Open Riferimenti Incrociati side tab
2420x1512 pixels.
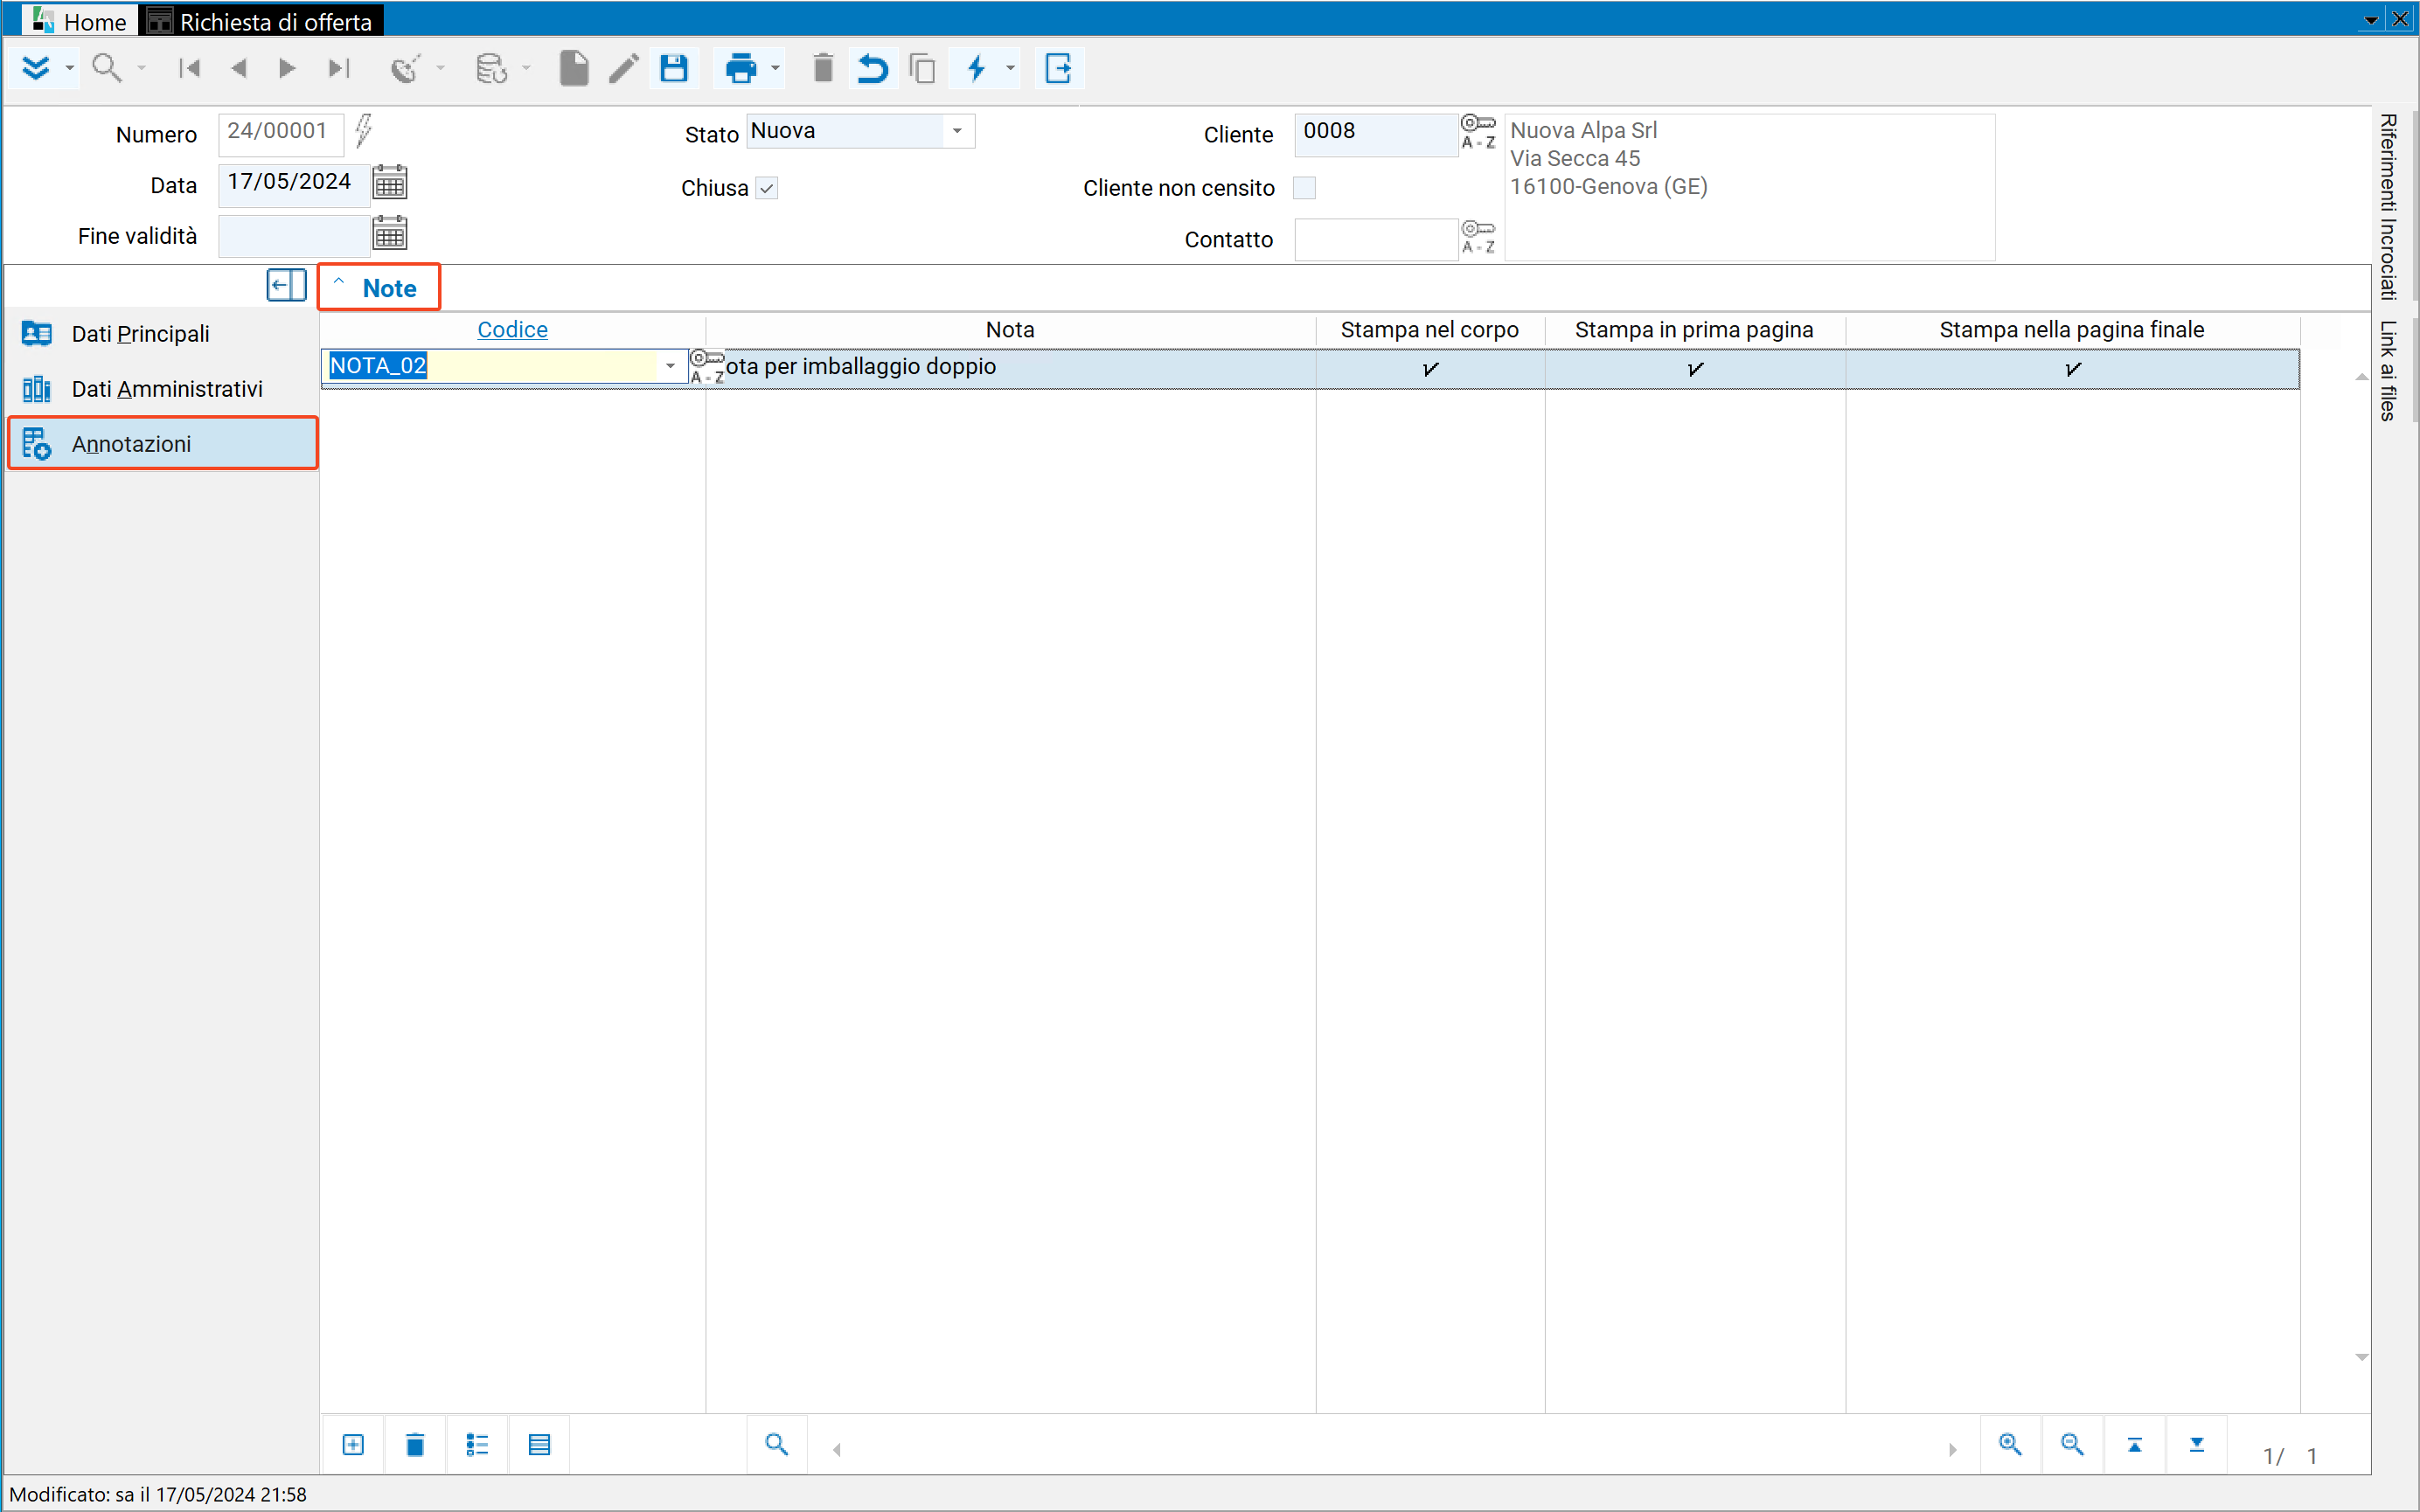pos(2389,206)
